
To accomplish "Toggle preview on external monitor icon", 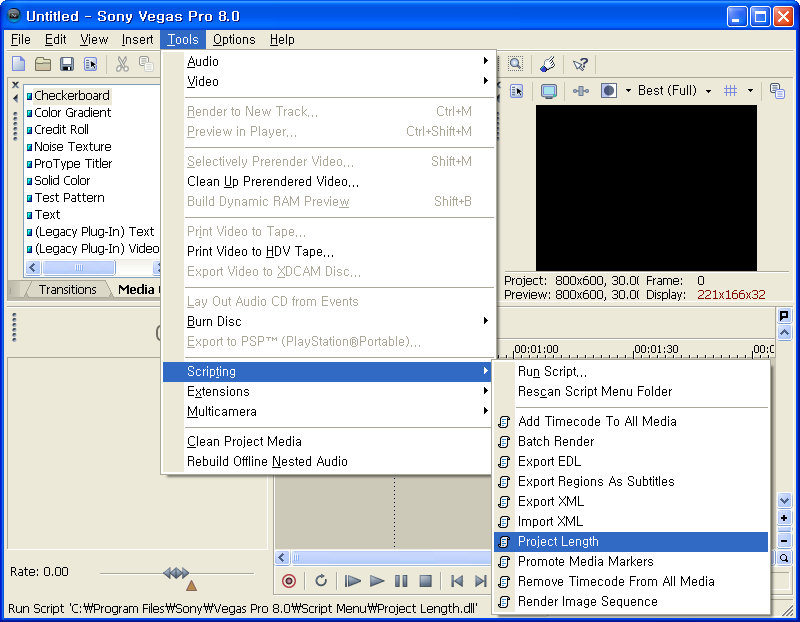I will coord(549,91).
